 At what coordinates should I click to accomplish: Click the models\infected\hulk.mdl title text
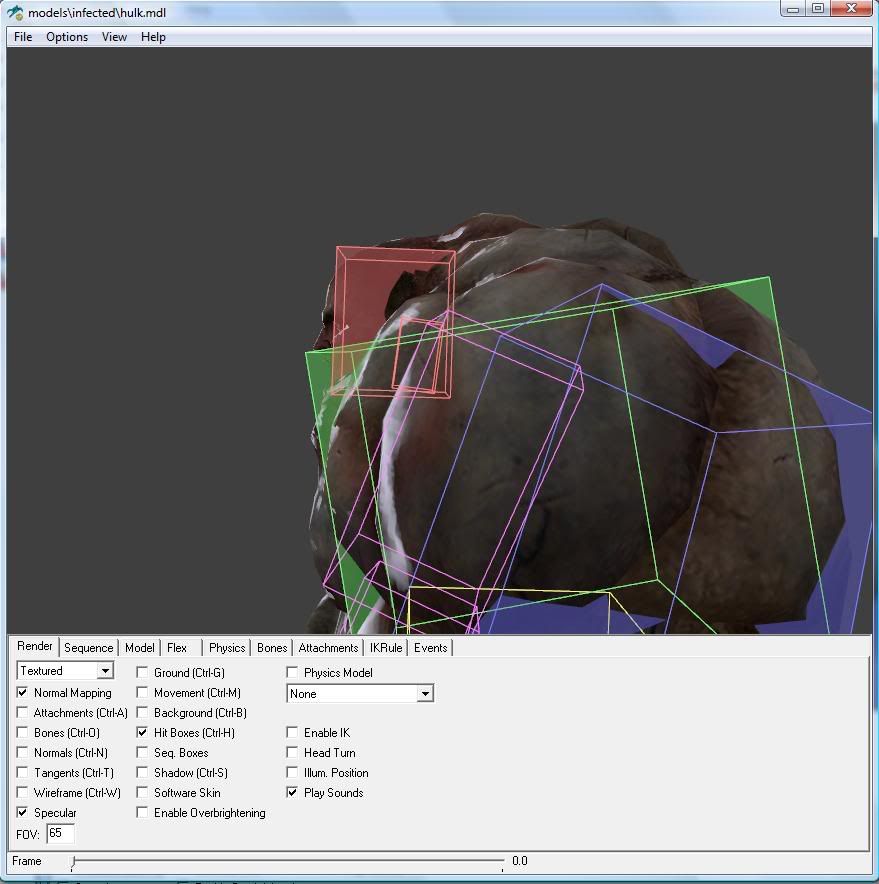(x=97, y=12)
